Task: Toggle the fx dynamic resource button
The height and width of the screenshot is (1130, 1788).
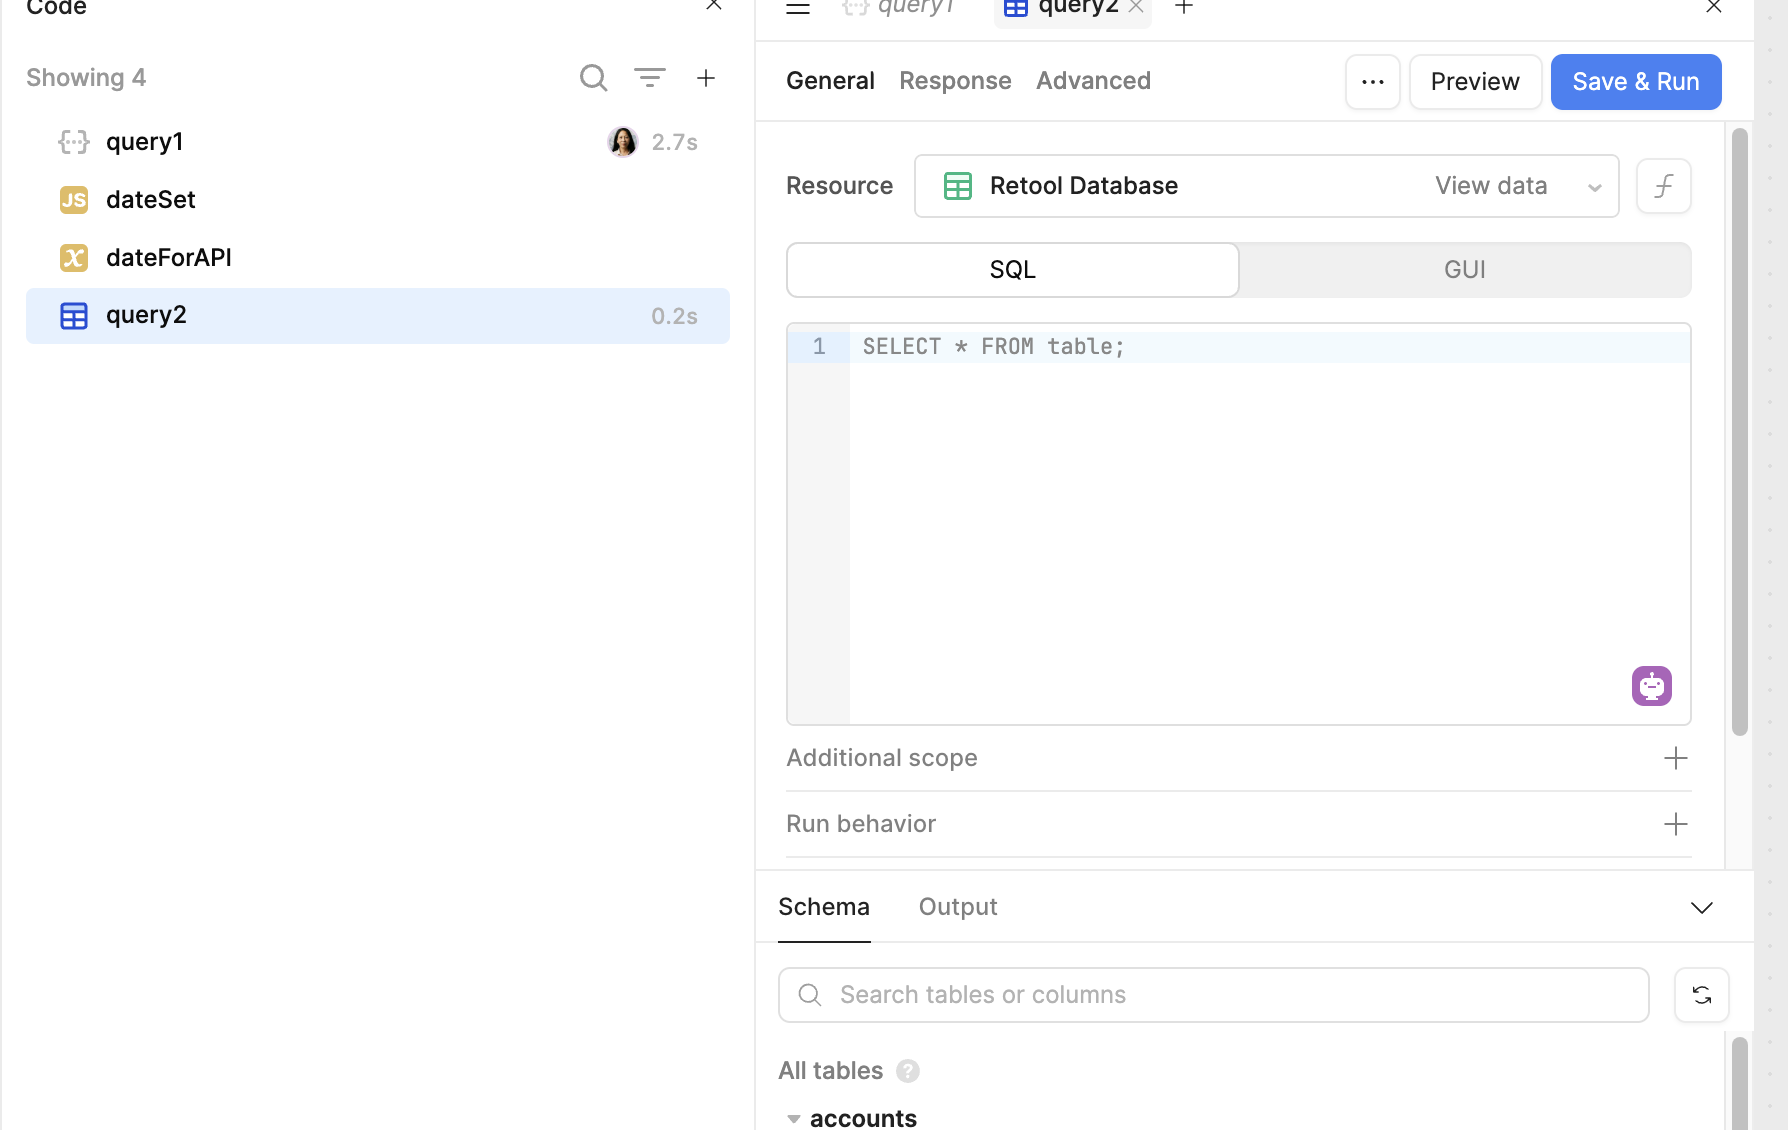Action: click(1664, 186)
